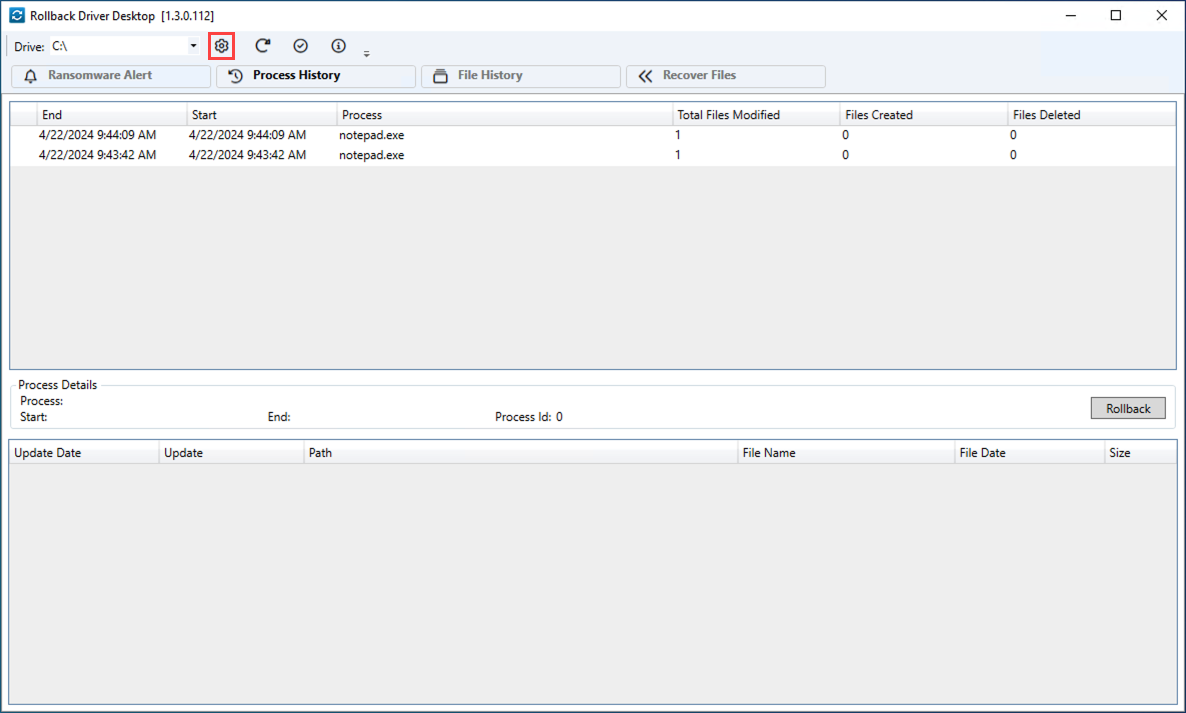Open the info (i) toolbar icon
Viewport: 1186px width, 713px height.
[338, 46]
